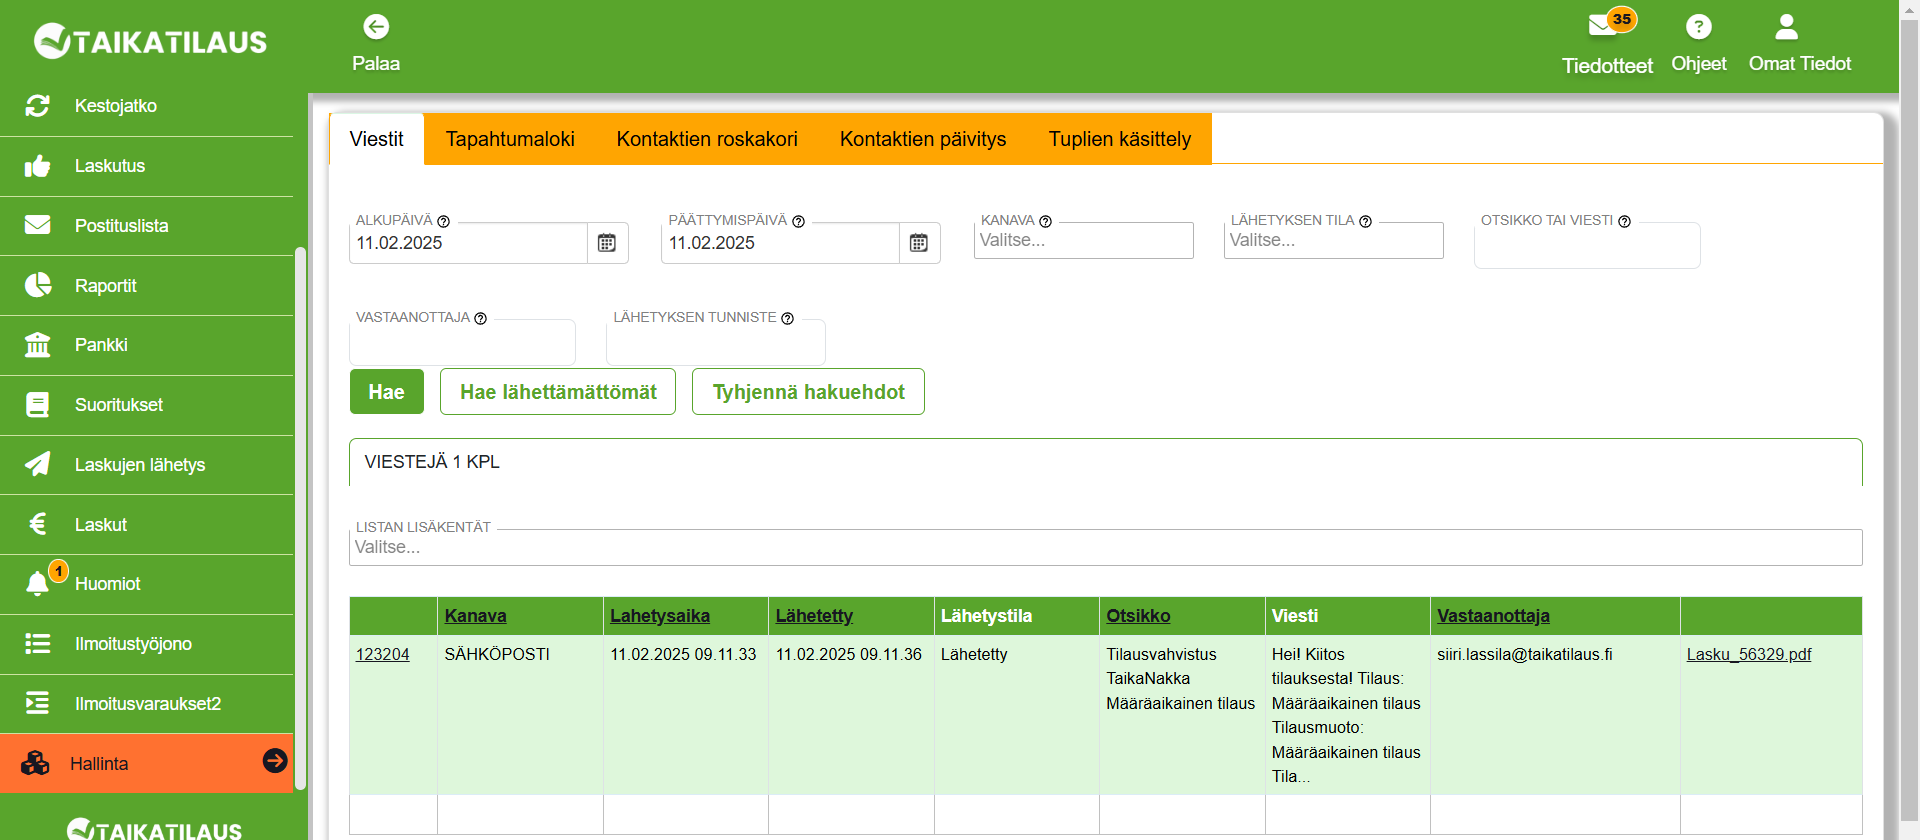Click the VIESTEJÄ 1 KPL summary text
This screenshot has width=1920, height=840.
(x=432, y=462)
